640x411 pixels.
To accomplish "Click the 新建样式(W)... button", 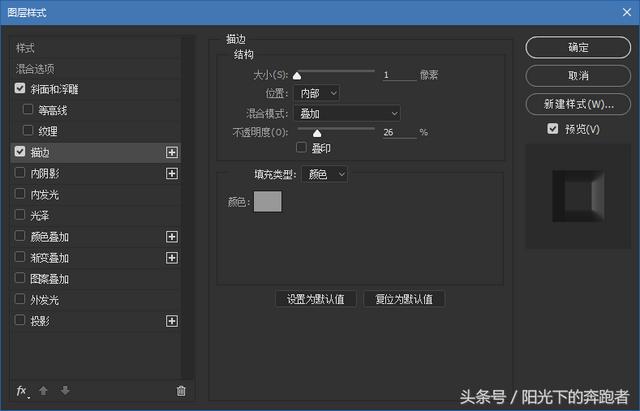I will coord(578,104).
